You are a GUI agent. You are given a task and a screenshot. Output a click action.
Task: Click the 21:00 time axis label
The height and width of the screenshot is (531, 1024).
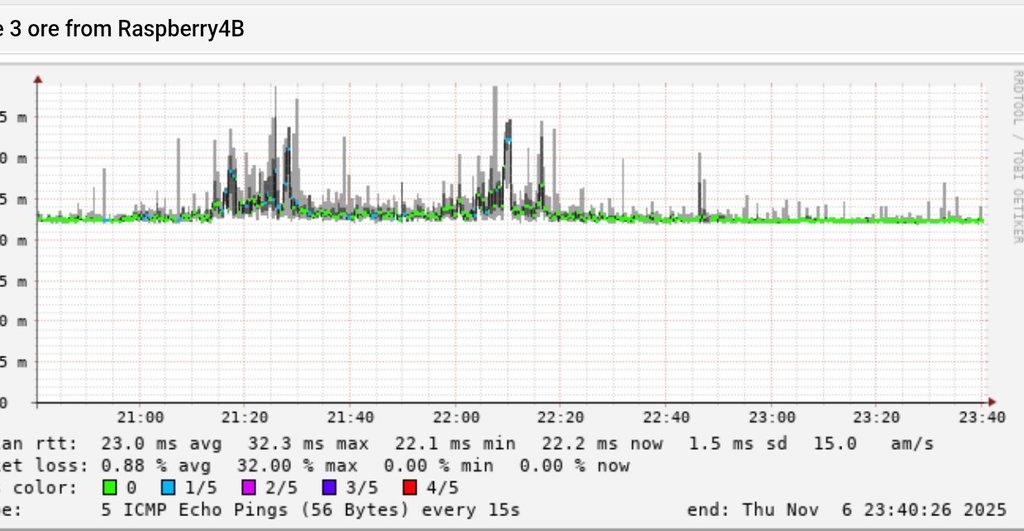click(x=140, y=417)
